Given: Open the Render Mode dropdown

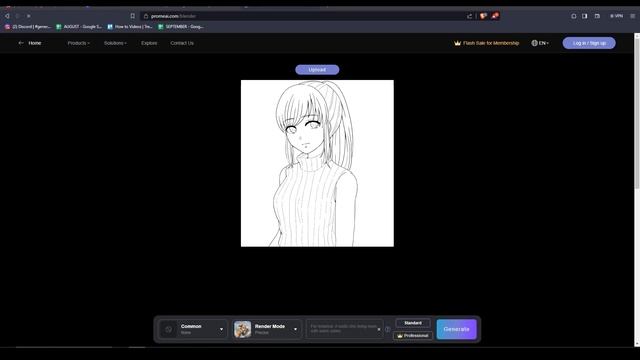Looking at the screenshot, I should pyautogui.click(x=267, y=329).
